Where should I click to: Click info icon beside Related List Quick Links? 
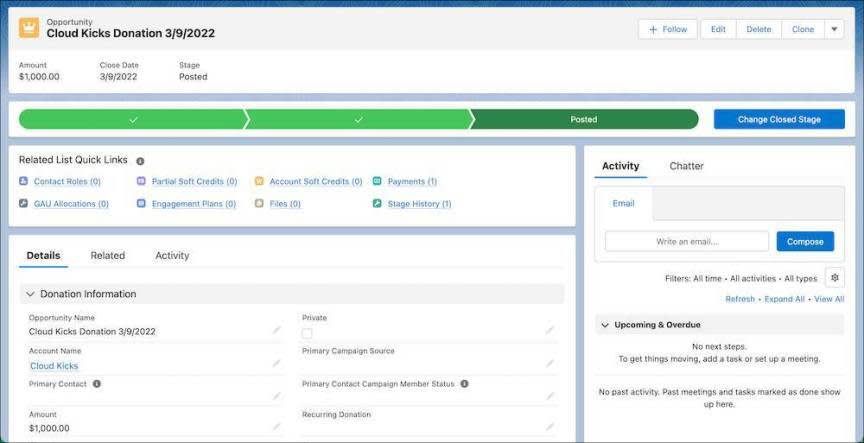[x=140, y=161]
